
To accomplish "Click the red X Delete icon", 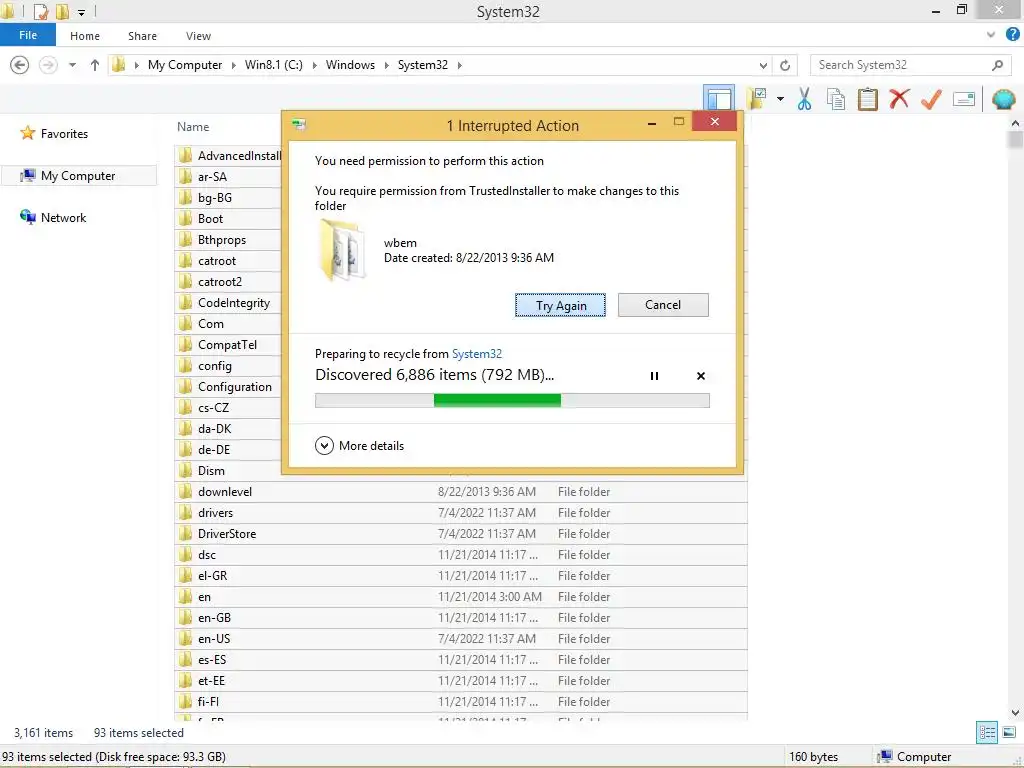I will [x=899, y=99].
